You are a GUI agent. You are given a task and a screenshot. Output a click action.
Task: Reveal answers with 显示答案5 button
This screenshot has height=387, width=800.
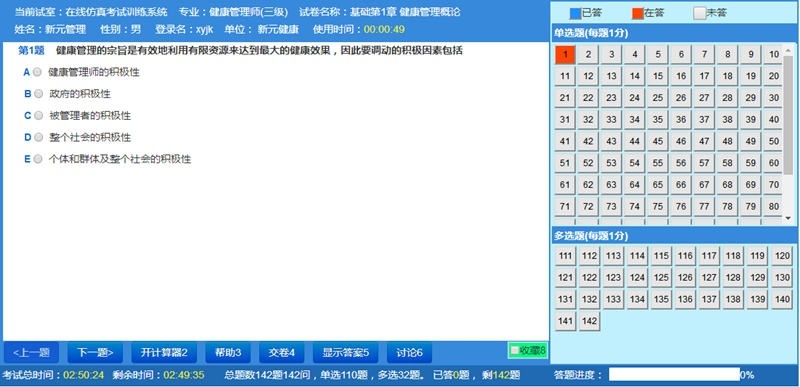tap(345, 352)
